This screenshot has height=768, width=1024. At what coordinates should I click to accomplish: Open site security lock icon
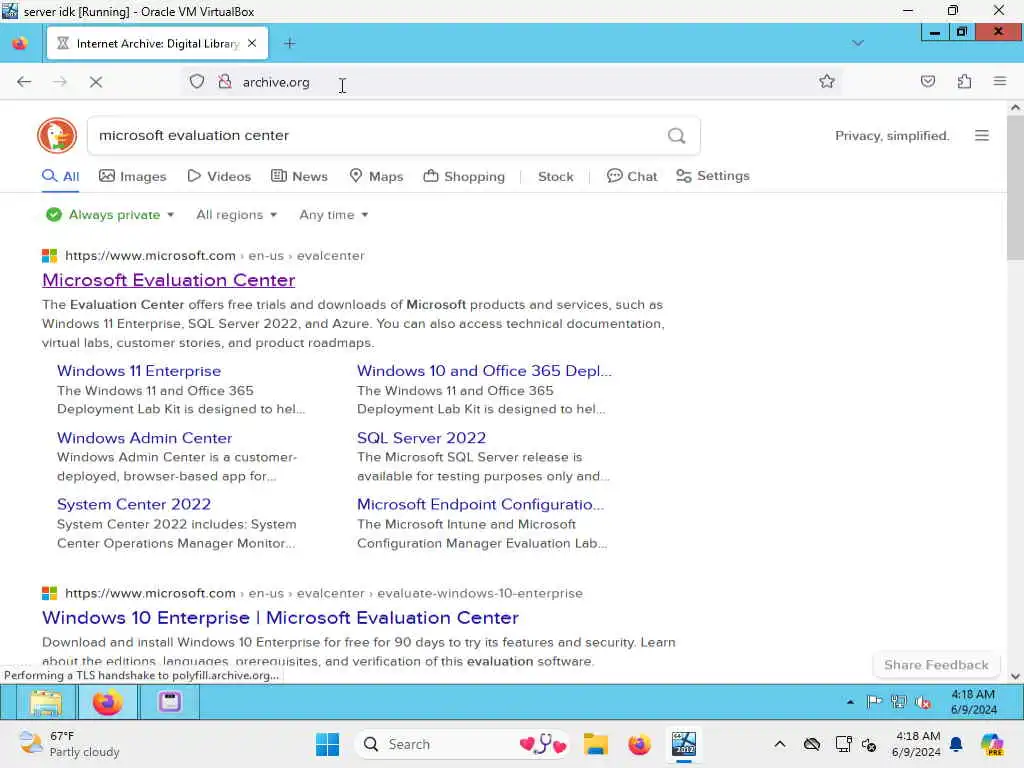pyautogui.click(x=225, y=82)
